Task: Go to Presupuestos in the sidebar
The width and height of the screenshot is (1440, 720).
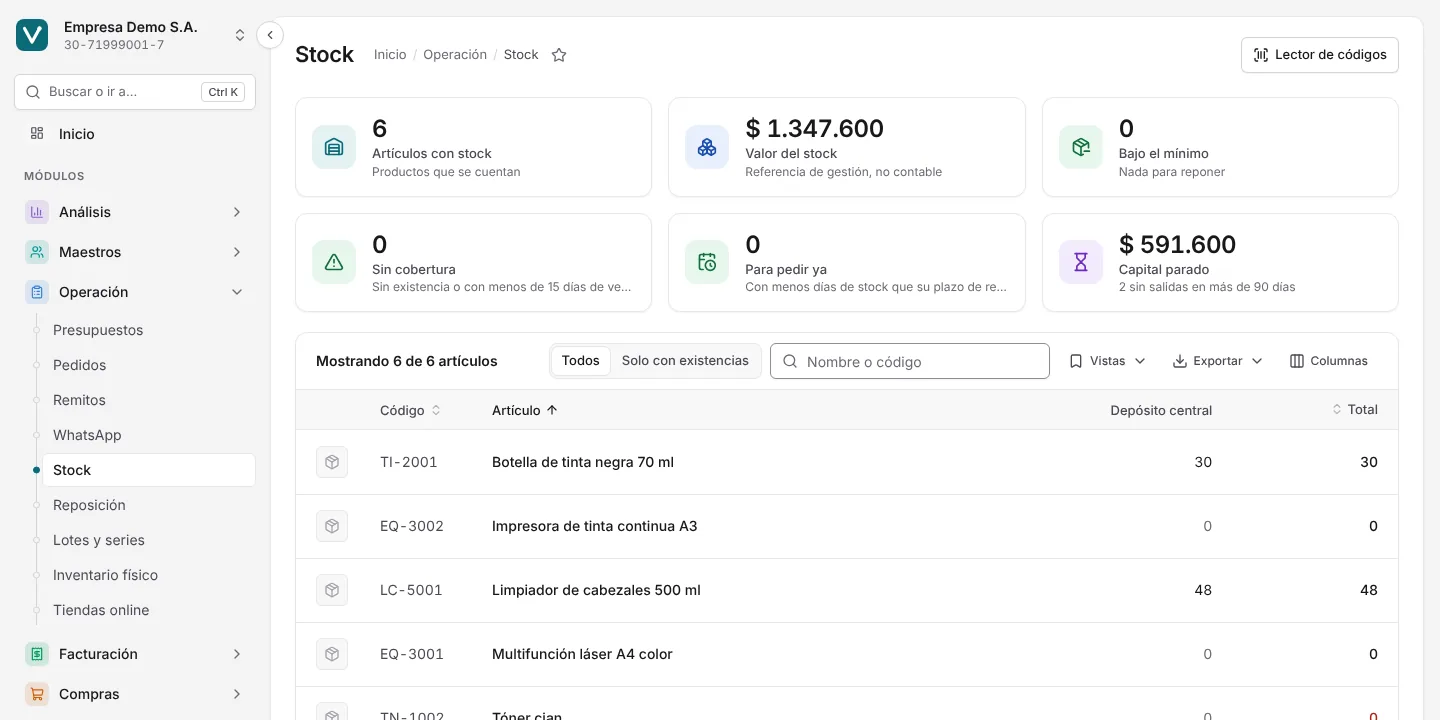Action: pyautogui.click(x=98, y=330)
